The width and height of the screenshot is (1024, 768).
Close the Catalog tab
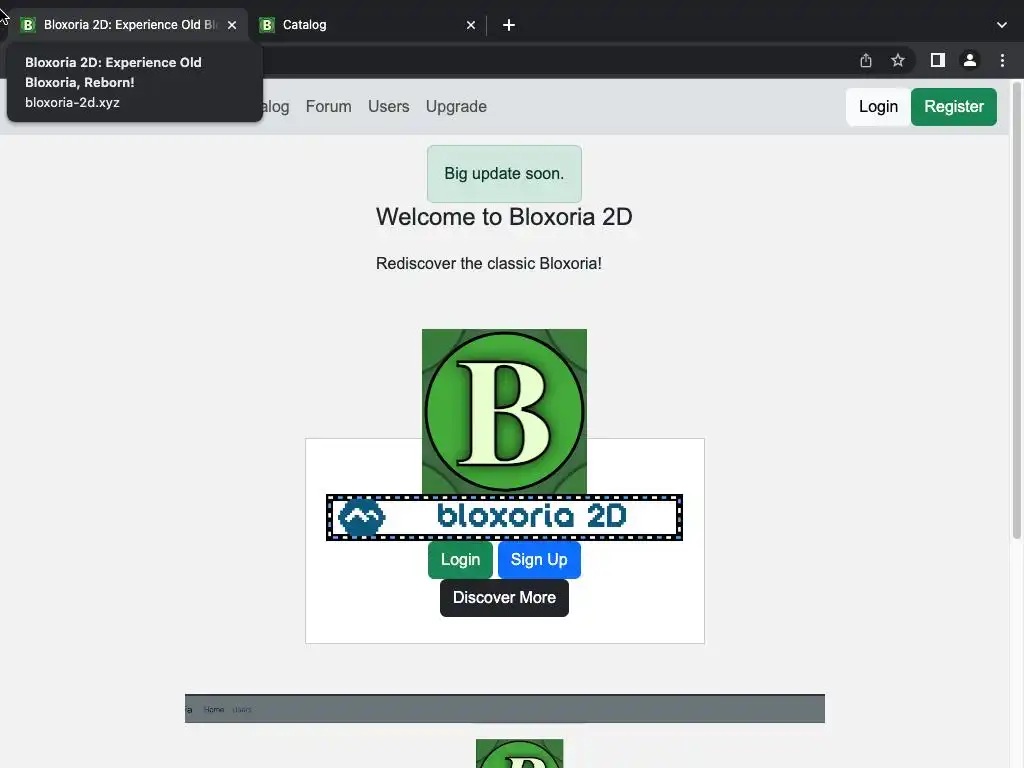pyautogui.click(x=471, y=25)
